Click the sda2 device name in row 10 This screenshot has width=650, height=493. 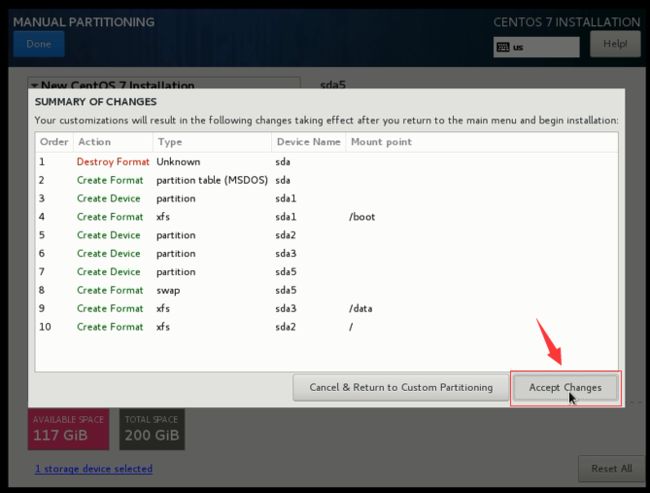click(286, 327)
